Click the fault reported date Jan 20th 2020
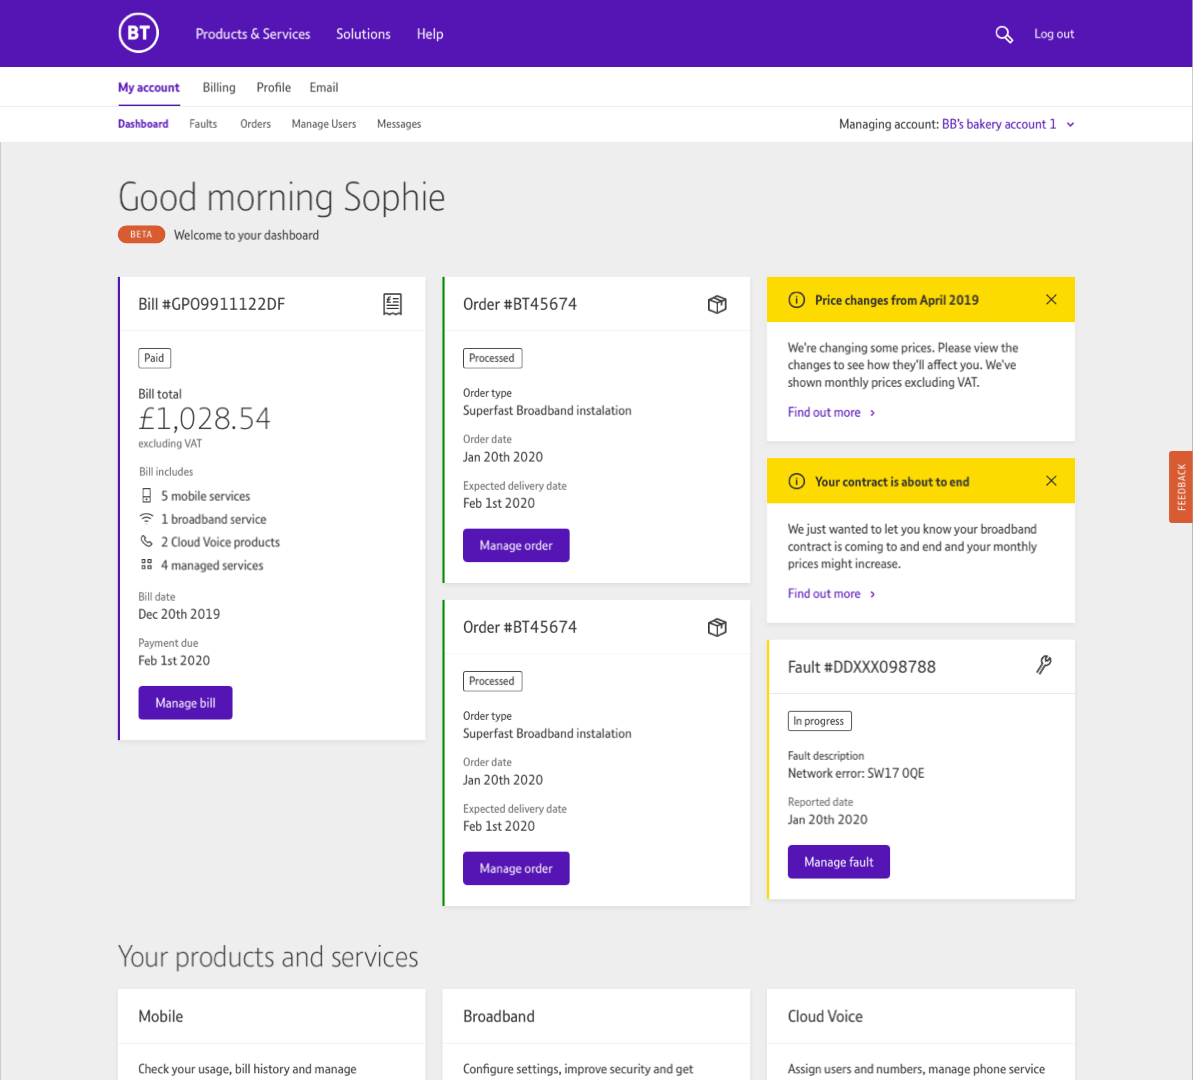Image resolution: width=1193 pixels, height=1080 pixels. pyautogui.click(x=827, y=820)
